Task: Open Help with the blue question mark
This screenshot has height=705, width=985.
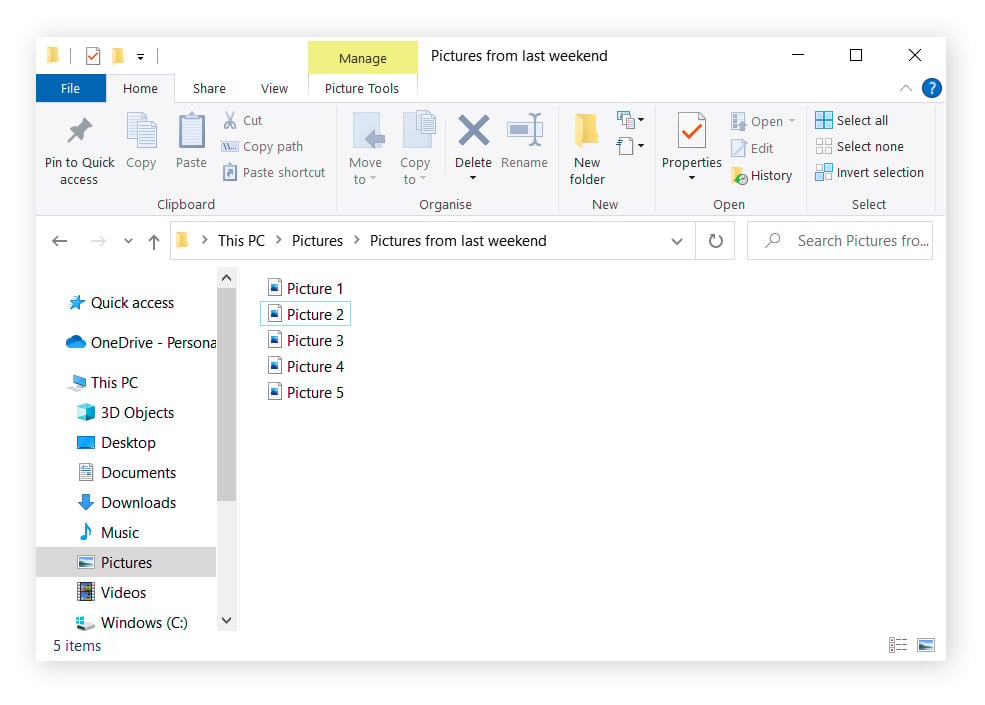Action: 932,88
